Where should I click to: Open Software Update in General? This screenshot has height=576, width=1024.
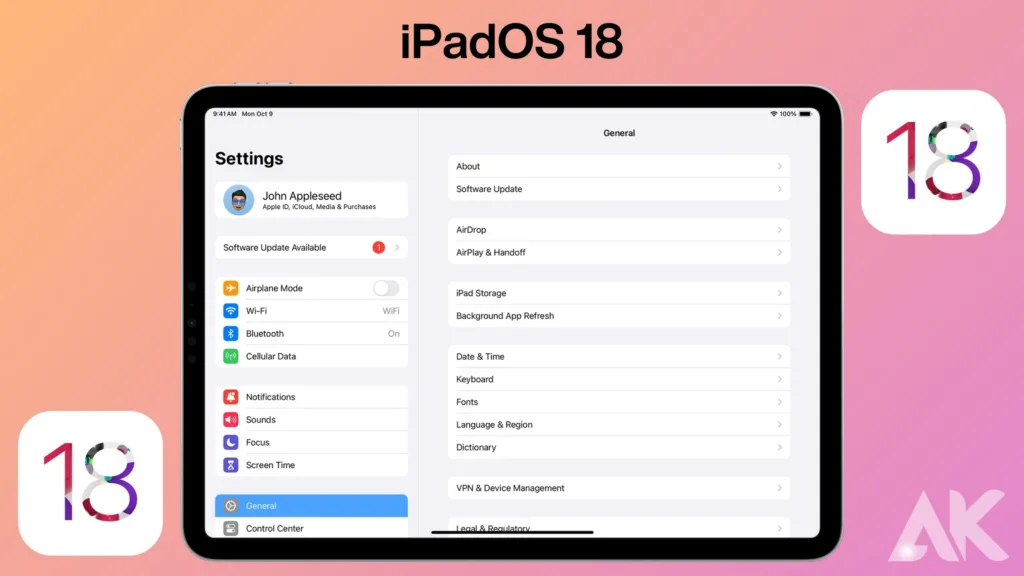pyautogui.click(x=619, y=189)
